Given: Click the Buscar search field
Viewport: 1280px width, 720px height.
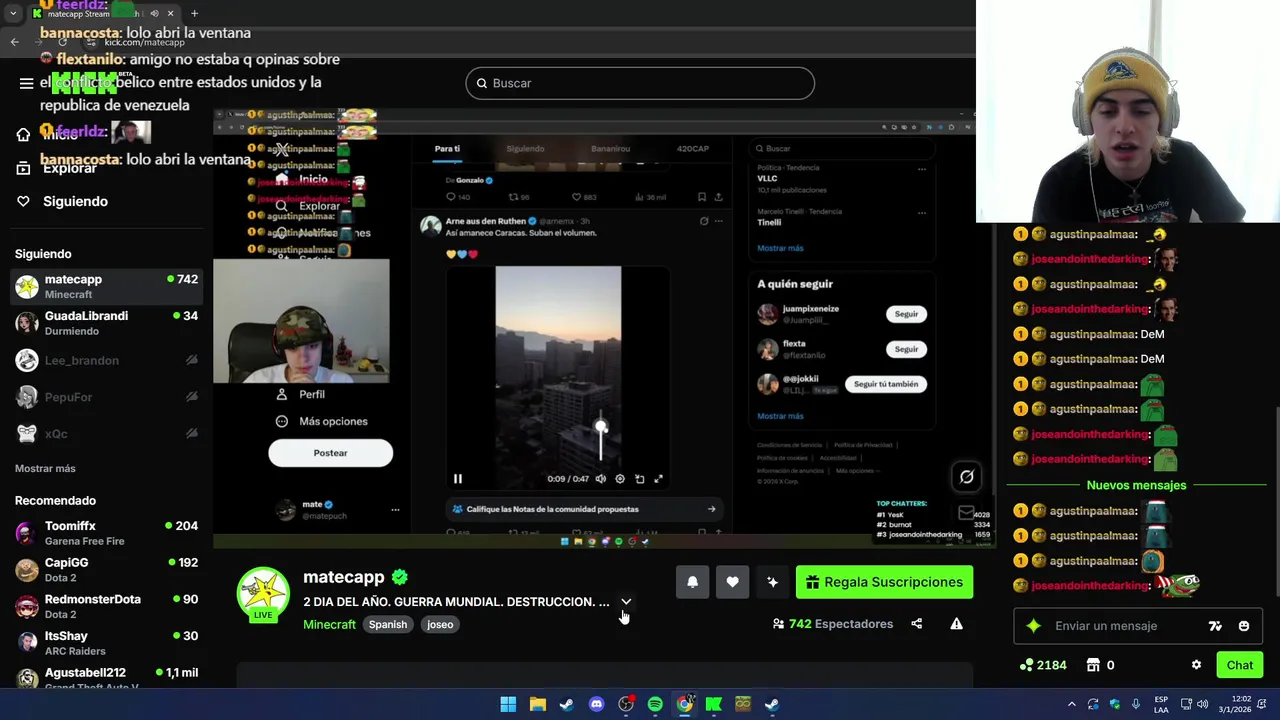Looking at the screenshot, I should (640, 83).
